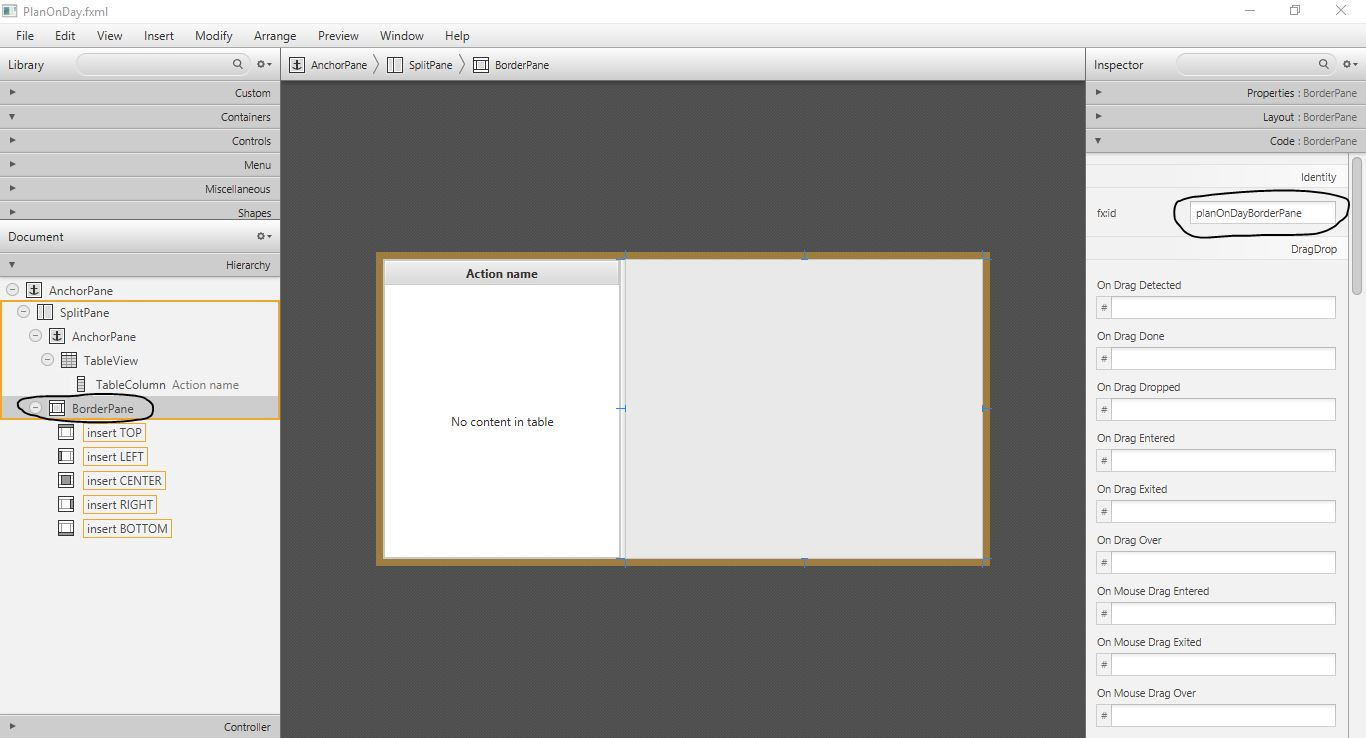Collapse Code : BorderPane inspector section

pos(1226,140)
